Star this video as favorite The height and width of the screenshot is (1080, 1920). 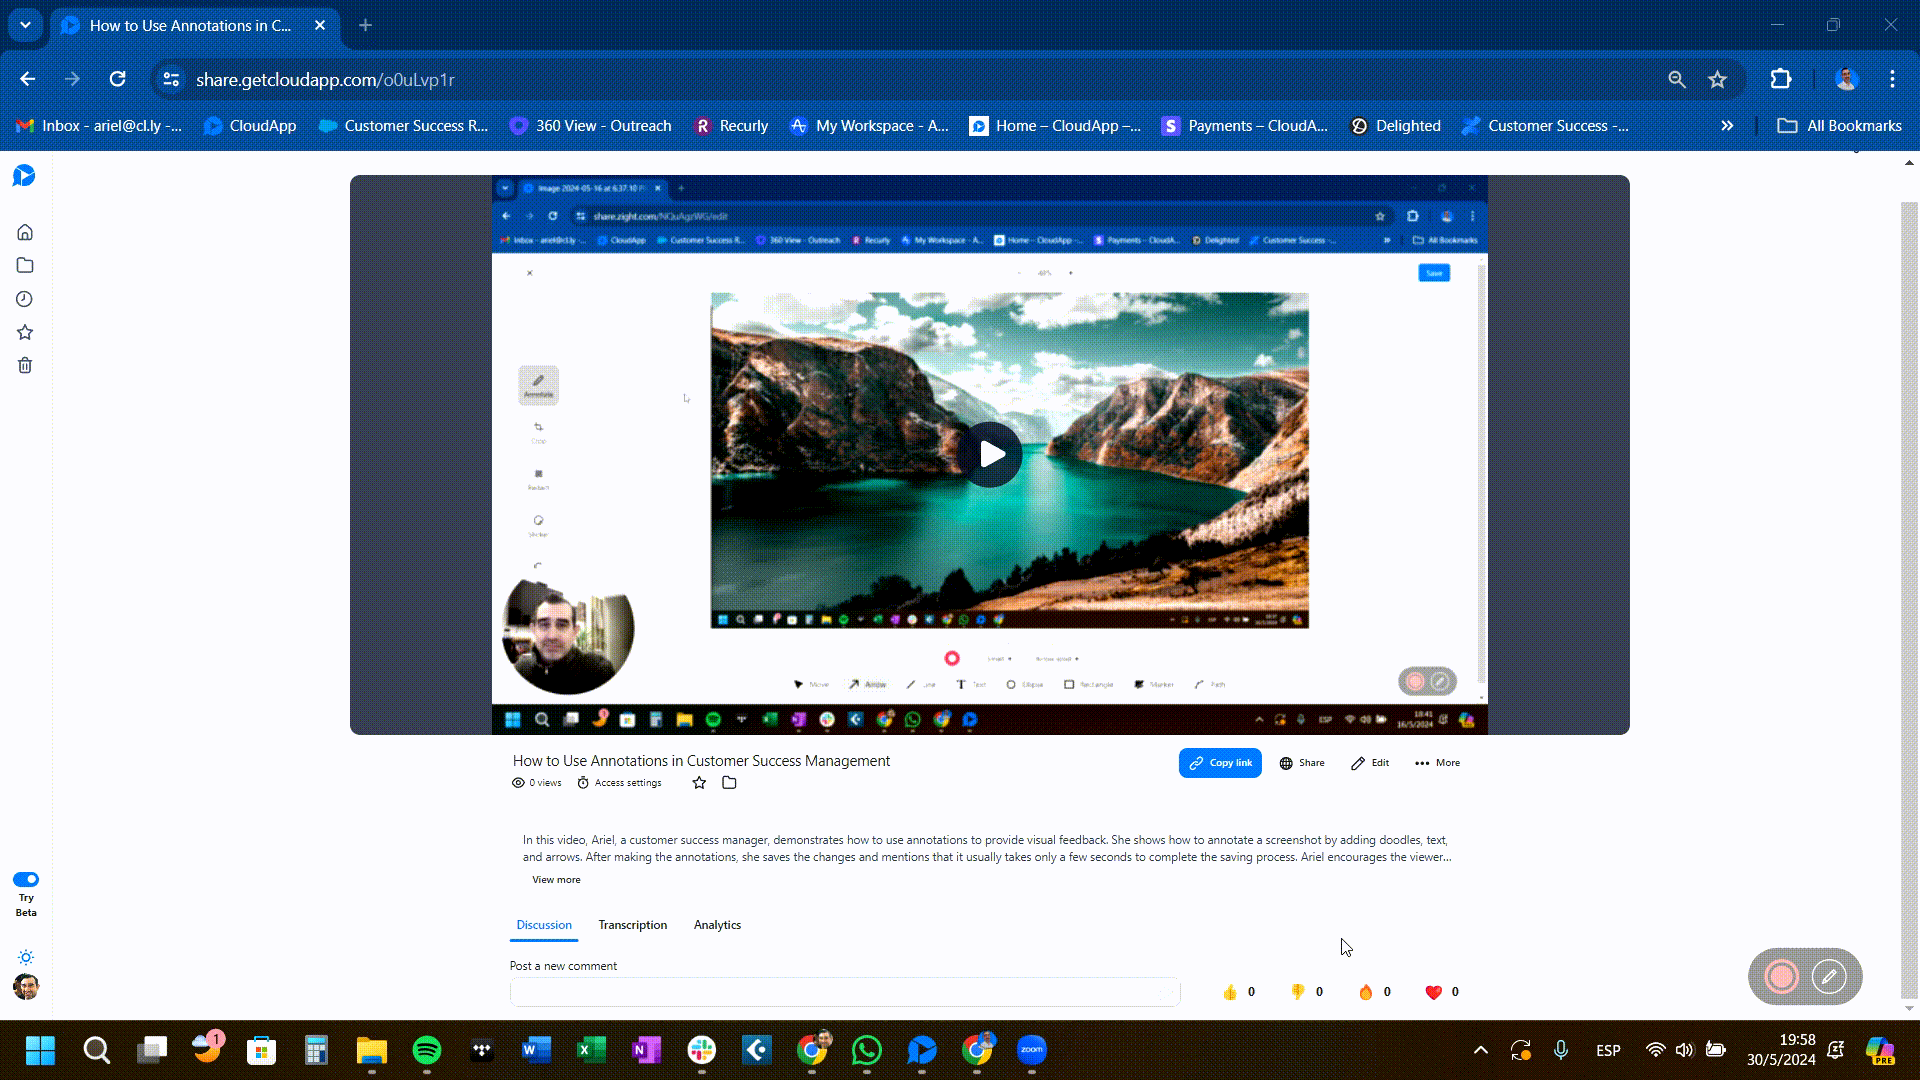(x=699, y=783)
